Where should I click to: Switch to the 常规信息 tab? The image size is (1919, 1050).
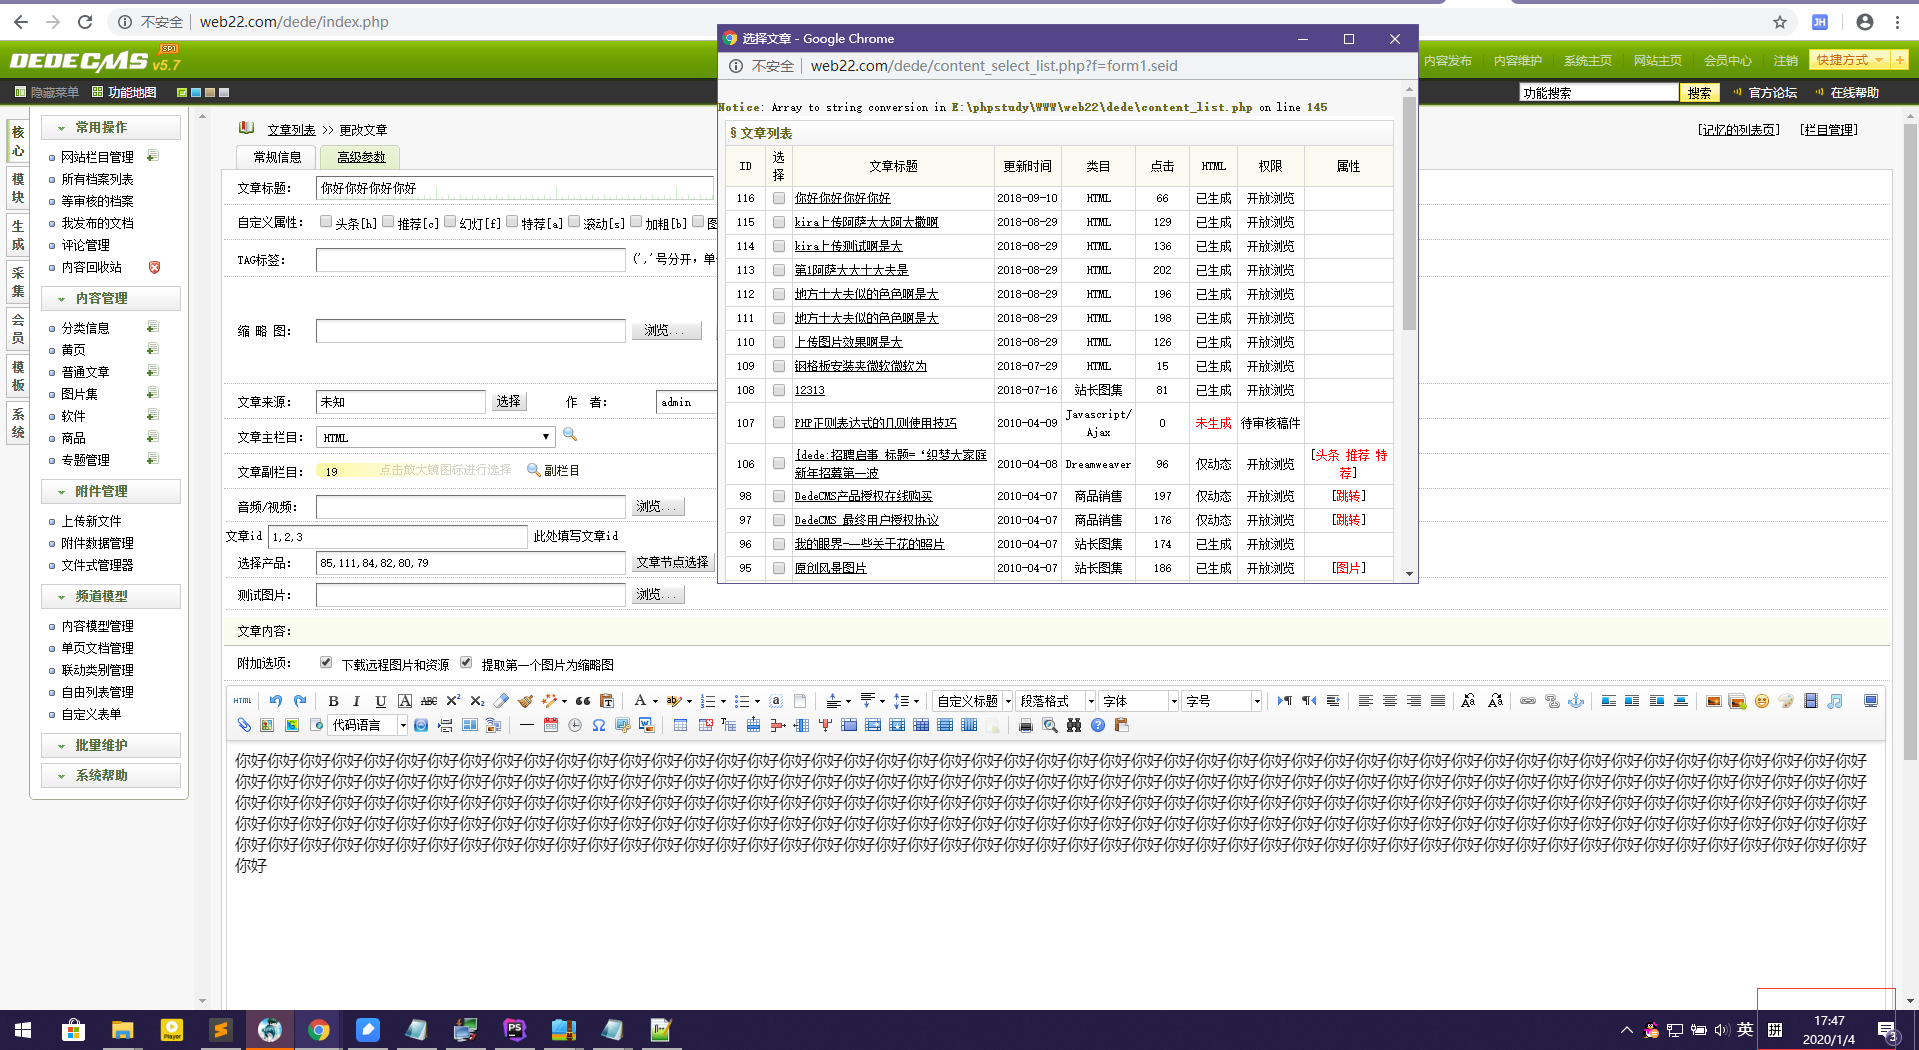pos(277,157)
